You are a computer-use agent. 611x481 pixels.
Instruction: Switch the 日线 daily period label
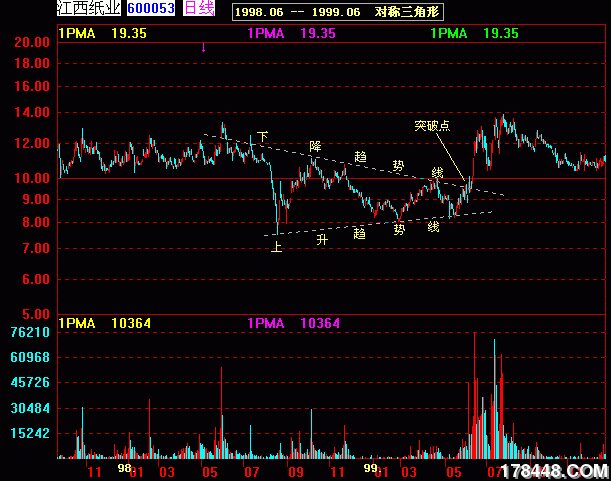tap(200, 9)
